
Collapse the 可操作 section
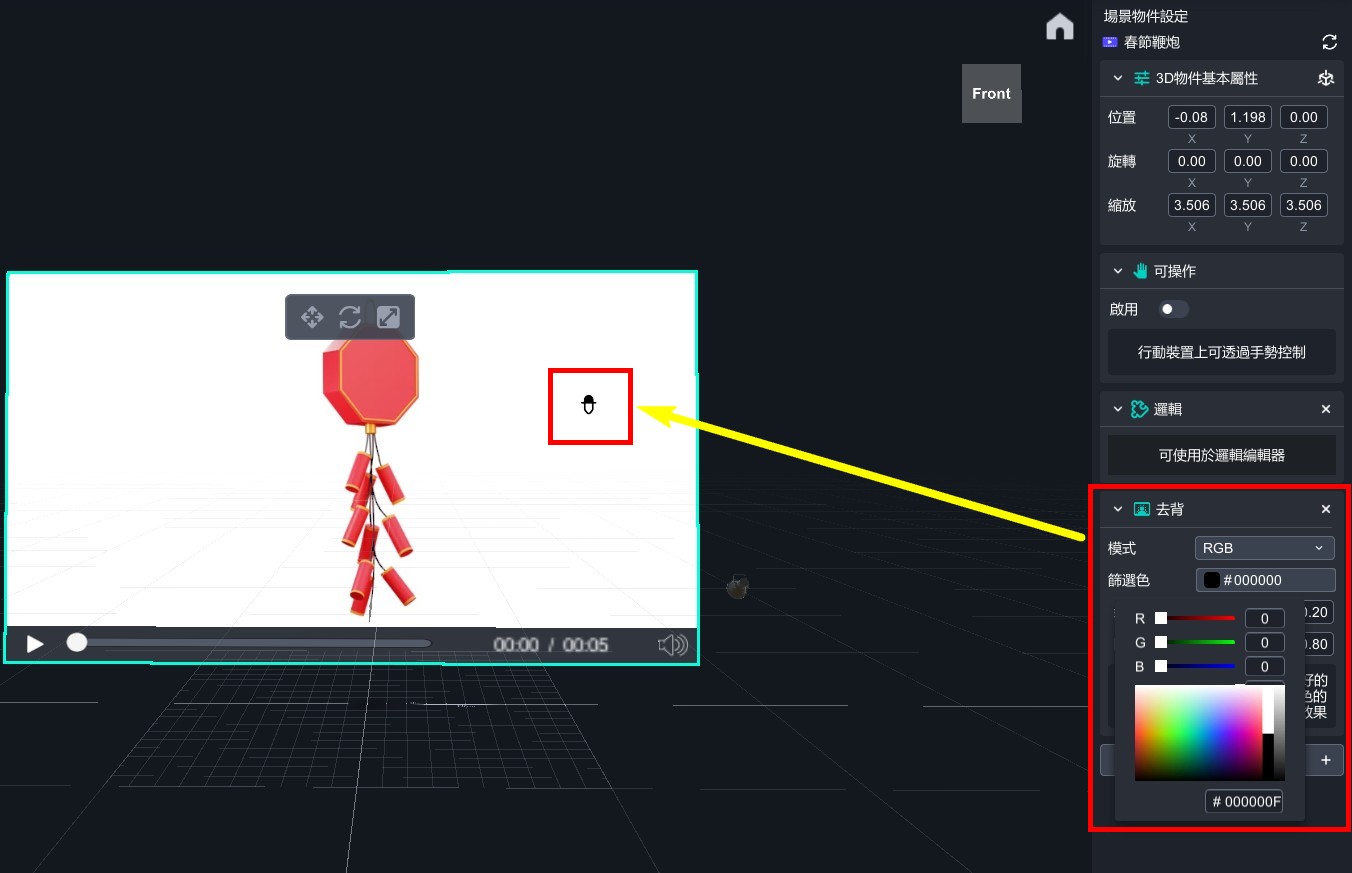pyautogui.click(x=1118, y=271)
